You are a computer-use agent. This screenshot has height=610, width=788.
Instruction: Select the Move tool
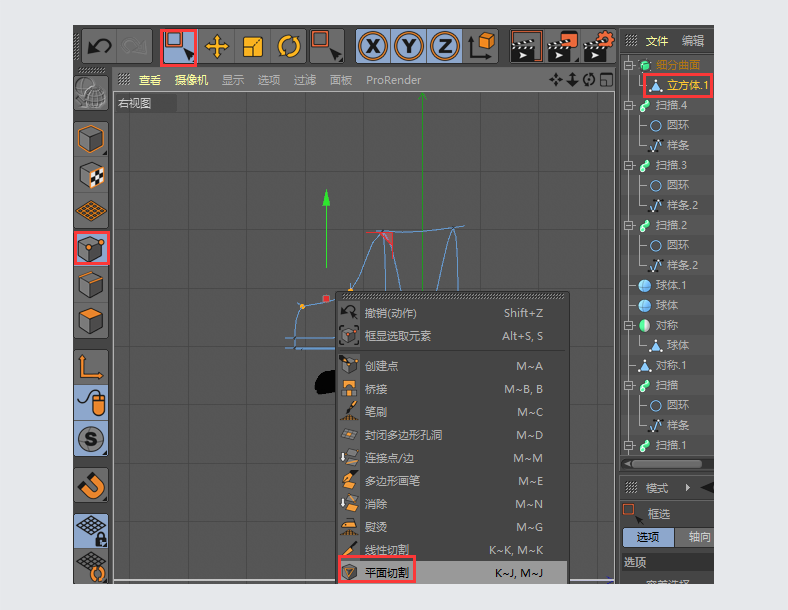pos(217,47)
